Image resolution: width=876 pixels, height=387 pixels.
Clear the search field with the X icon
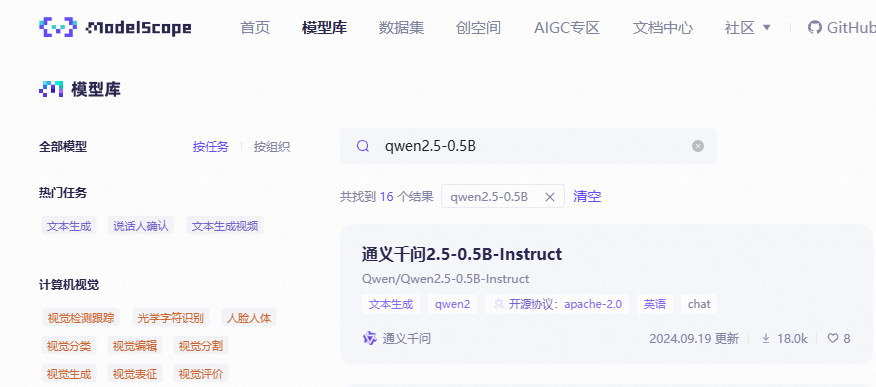point(698,146)
